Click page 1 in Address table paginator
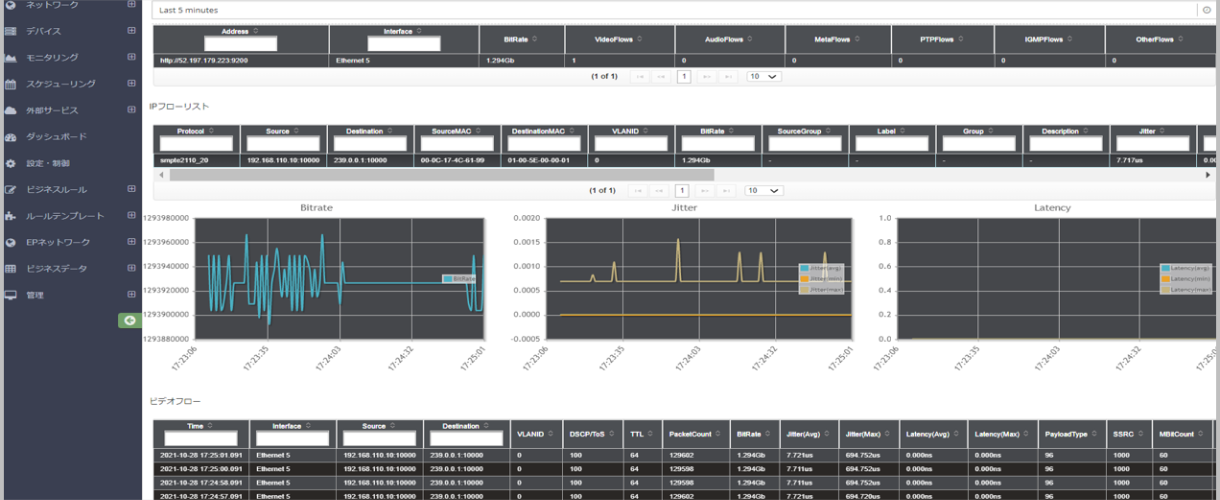Screen dimensions: 1220x500 click(x=683, y=76)
